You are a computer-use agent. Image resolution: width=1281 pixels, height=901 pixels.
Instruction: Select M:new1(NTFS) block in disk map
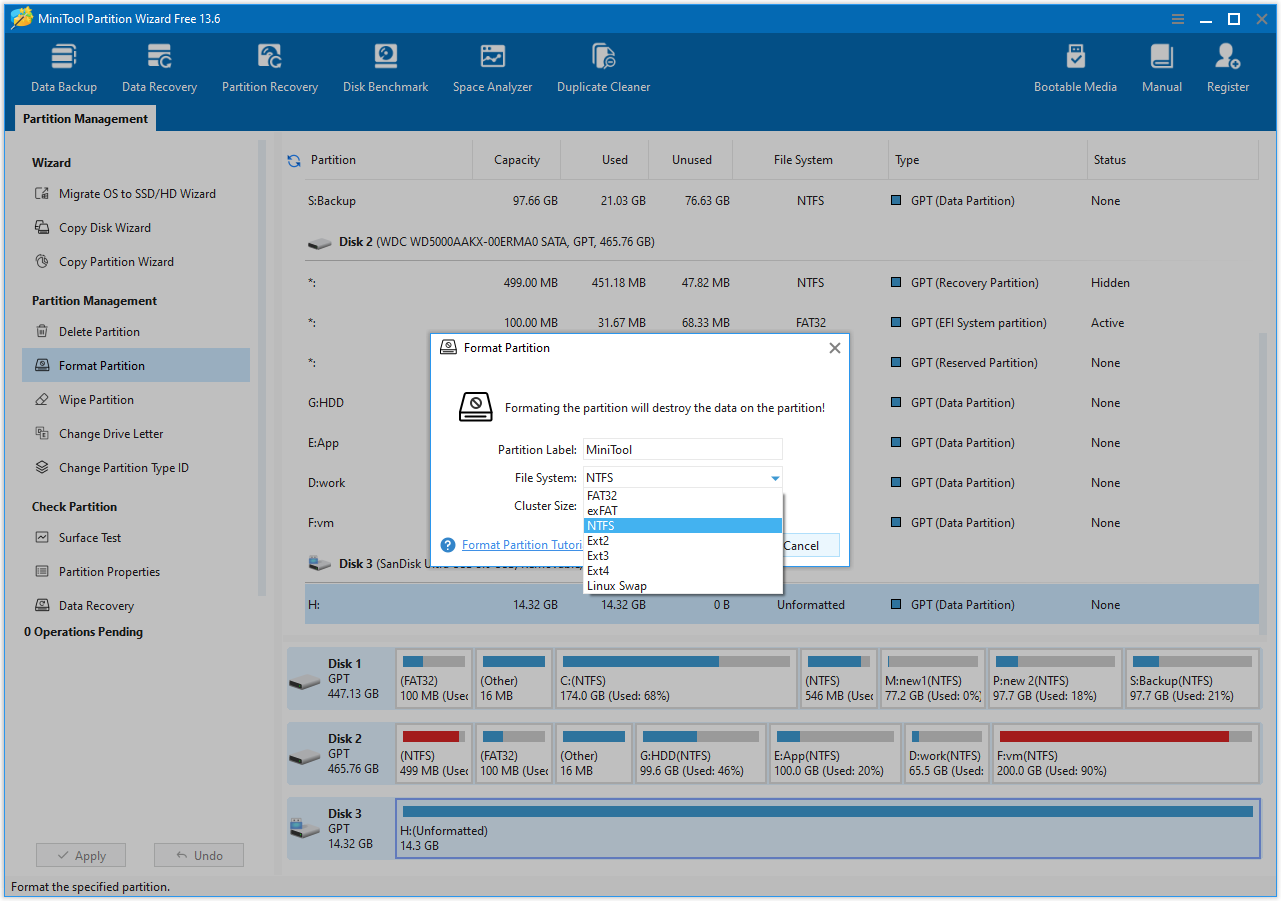click(933, 679)
